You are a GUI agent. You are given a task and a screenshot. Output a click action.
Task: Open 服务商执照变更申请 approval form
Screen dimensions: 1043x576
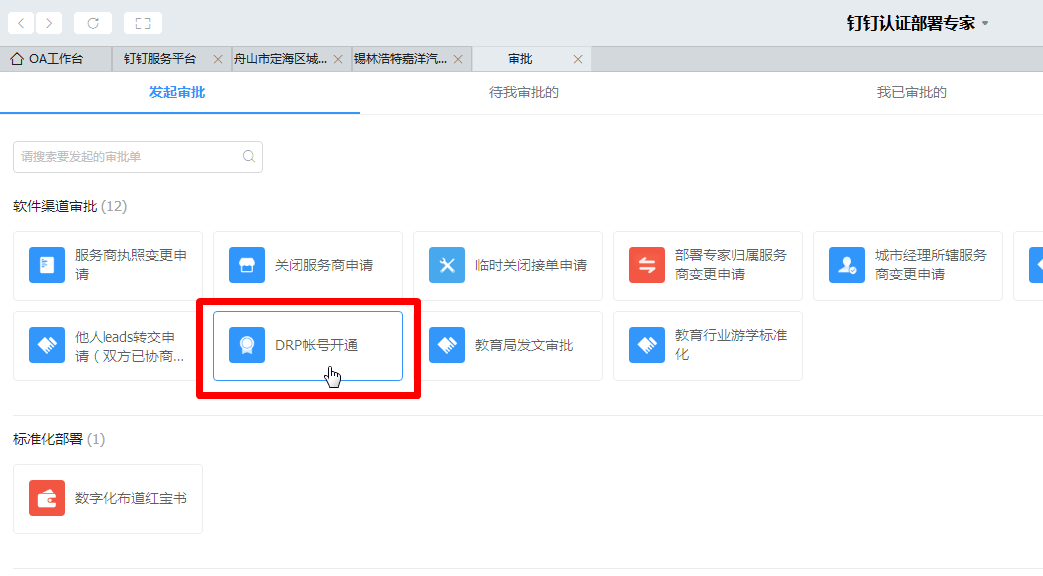click(108, 266)
